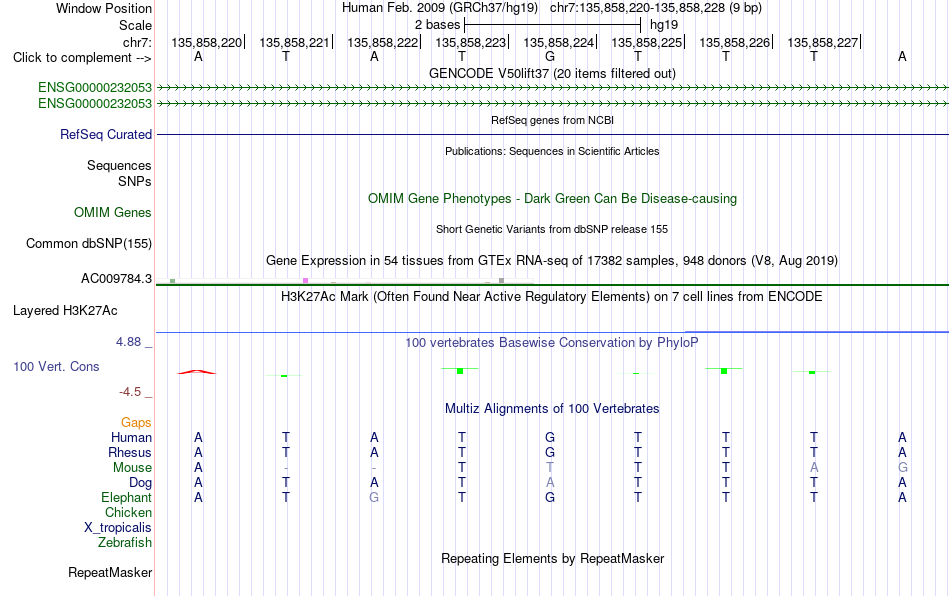Click the Zebrafish species label
The height and width of the screenshot is (596, 950).
click(125, 542)
